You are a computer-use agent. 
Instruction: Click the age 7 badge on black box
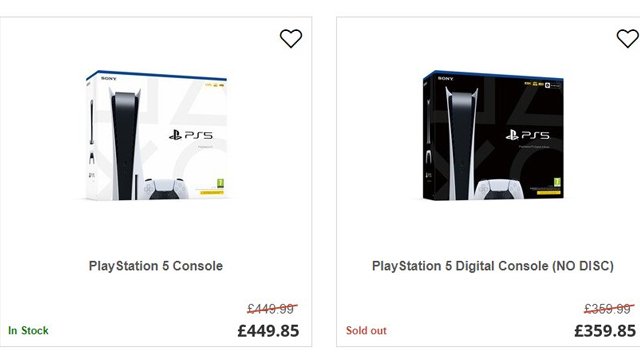click(x=557, y=182)
